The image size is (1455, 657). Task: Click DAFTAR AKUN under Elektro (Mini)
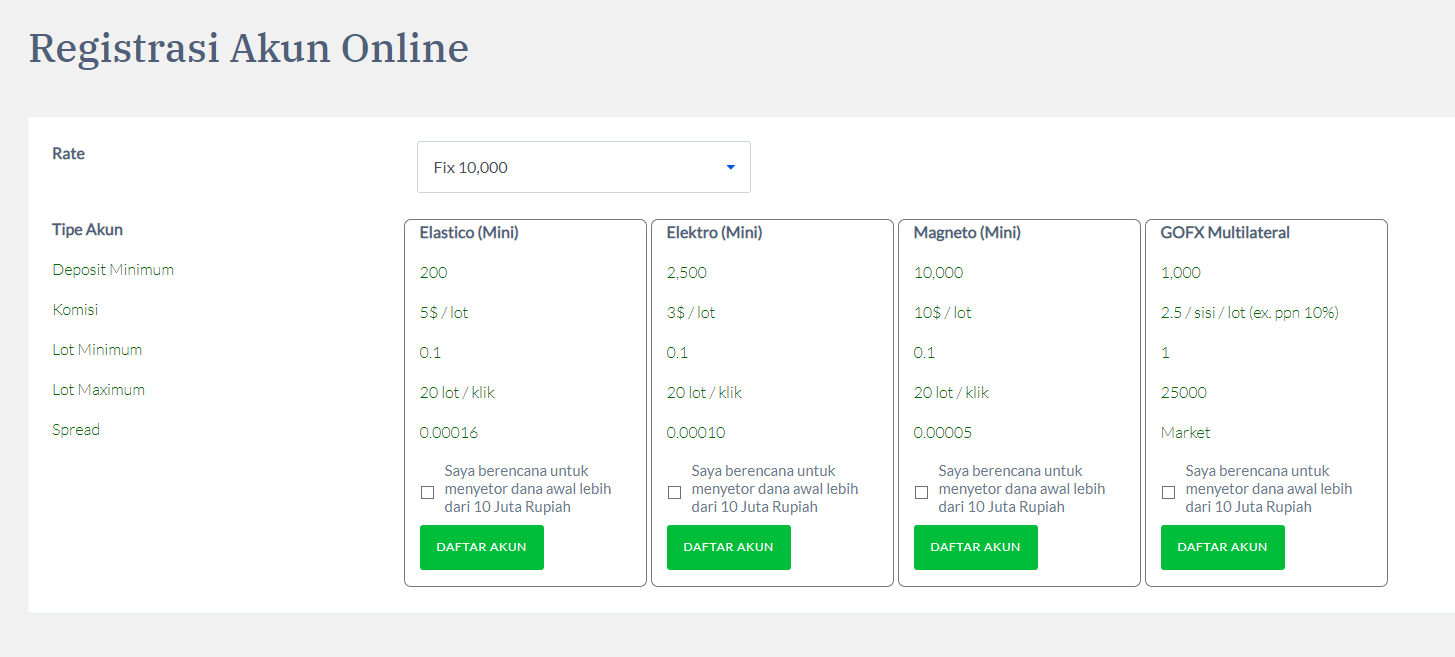coord(728,547)
